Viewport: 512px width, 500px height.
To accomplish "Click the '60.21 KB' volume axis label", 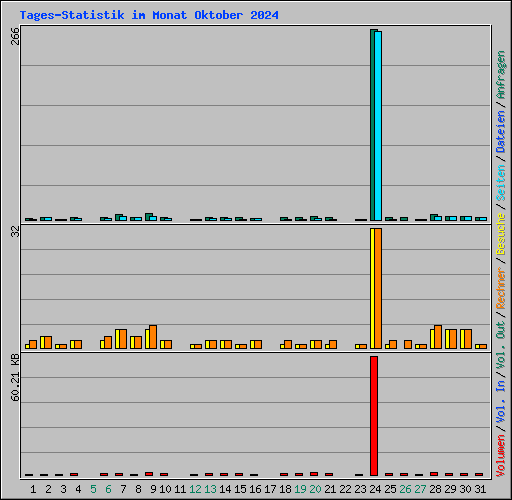I will 15,378.
